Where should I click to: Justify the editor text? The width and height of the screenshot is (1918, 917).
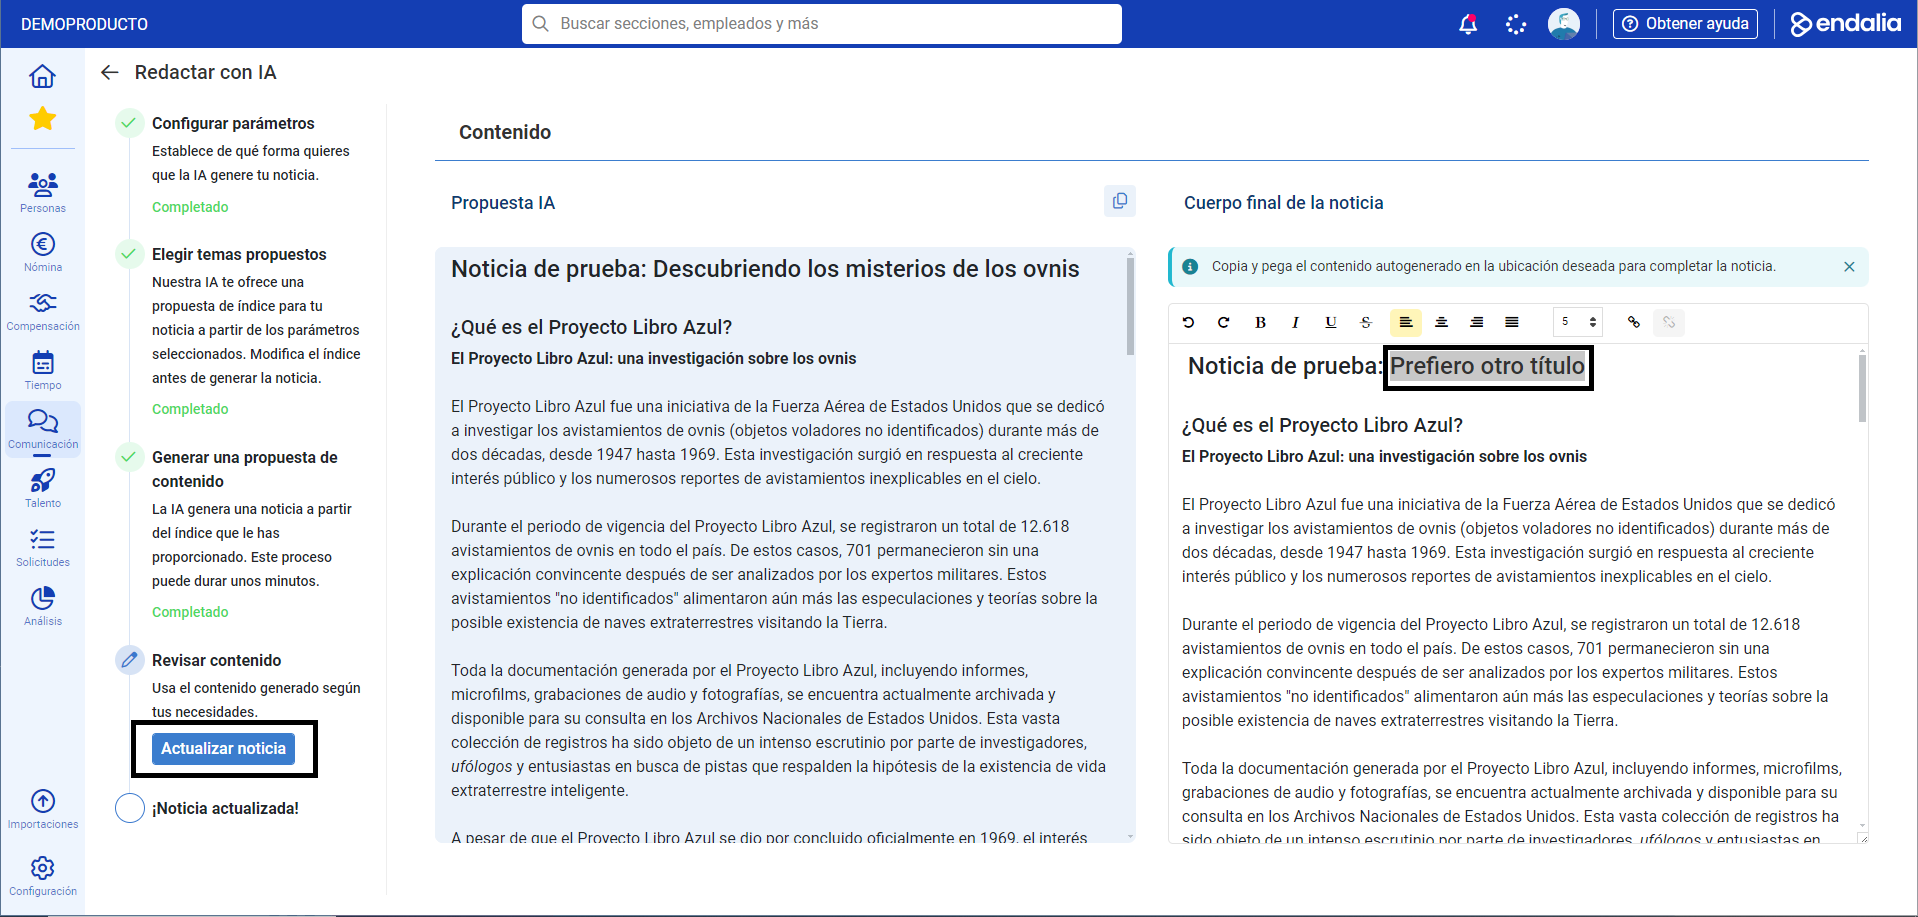tap(1512, 322)
